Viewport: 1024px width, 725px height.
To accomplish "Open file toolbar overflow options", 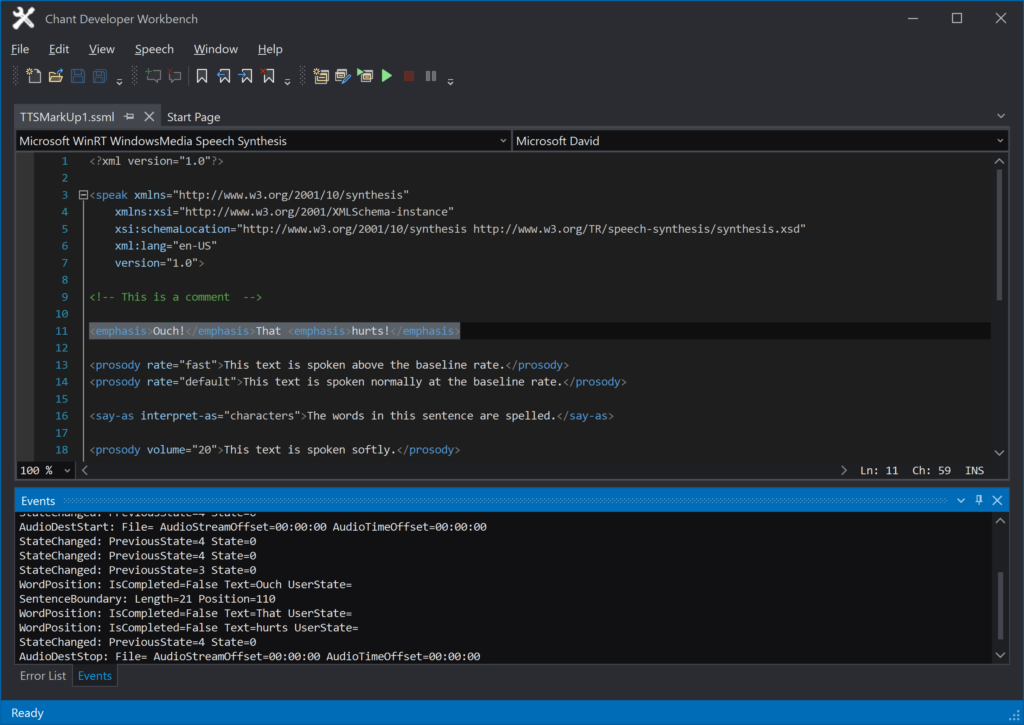I will [x=120, y=82].
